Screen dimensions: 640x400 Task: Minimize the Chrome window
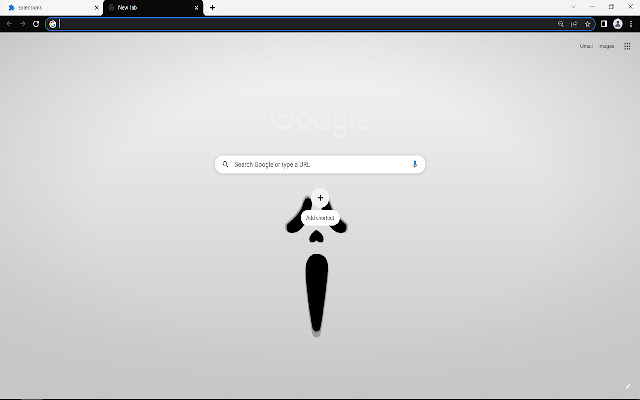click(x=592, y=7)
